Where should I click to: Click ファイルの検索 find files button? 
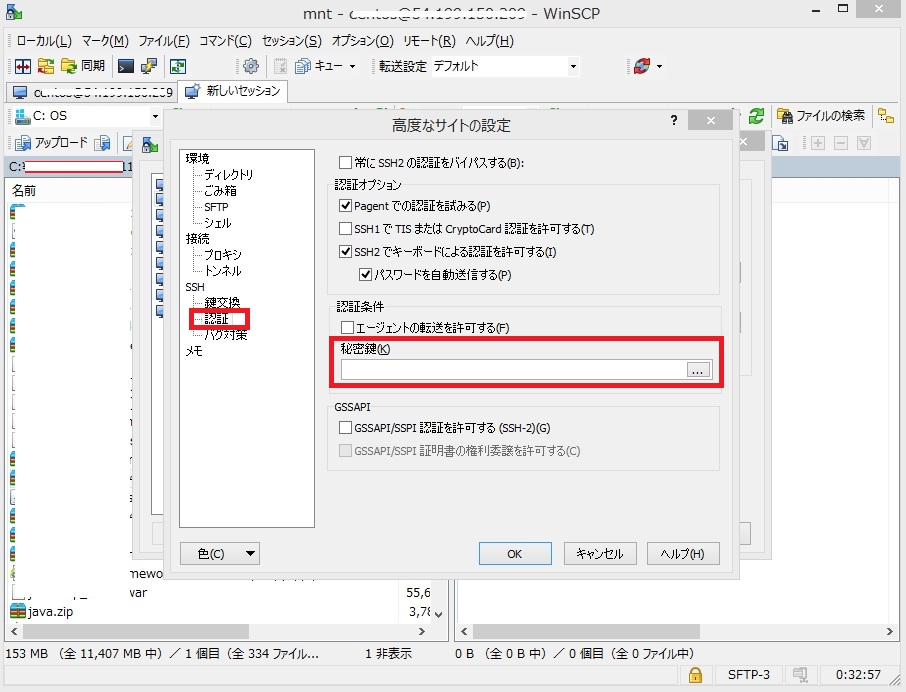(x=821, y=116)
